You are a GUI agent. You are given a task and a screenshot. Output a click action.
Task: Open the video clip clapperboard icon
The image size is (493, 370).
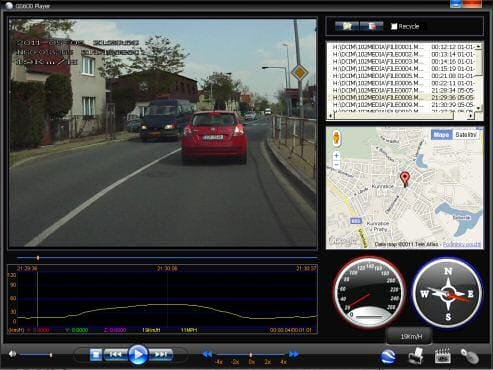443,356
